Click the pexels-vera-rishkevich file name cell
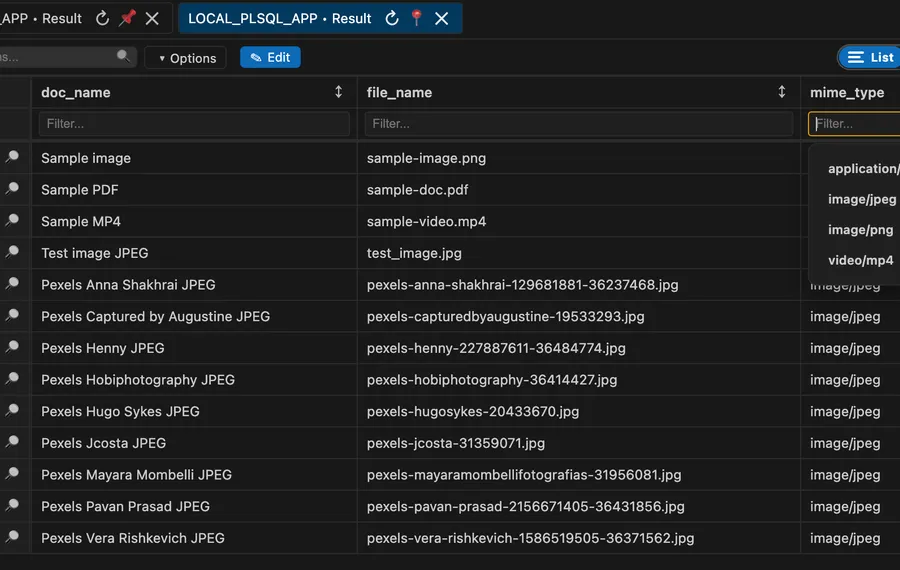 pyautogui.click(x=579, y=538)
